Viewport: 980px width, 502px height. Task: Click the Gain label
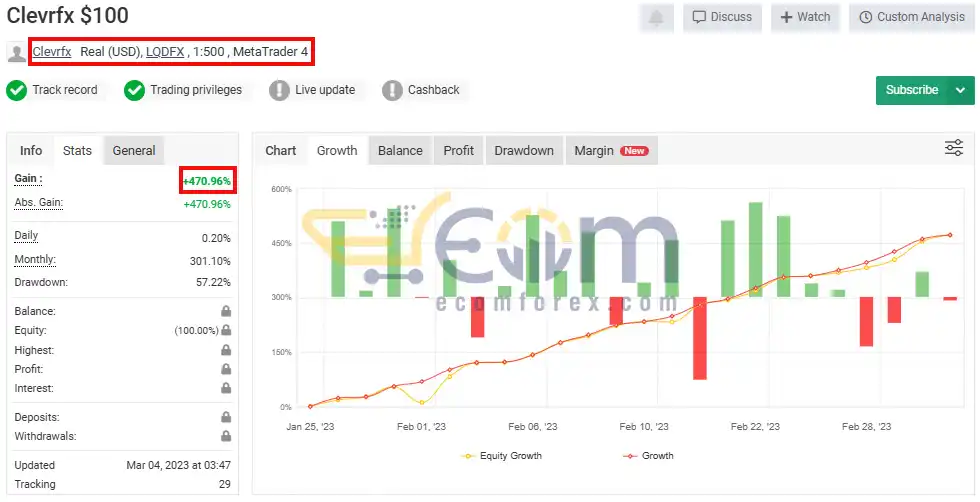click(28, 179)
